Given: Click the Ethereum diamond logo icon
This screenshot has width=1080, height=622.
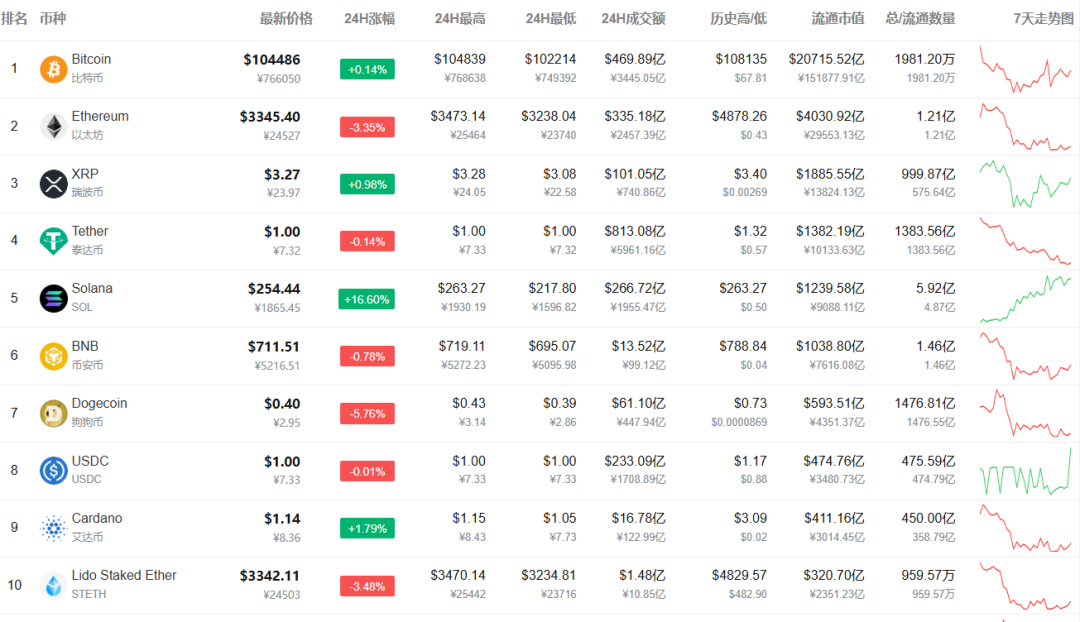Looking at the screenshot, I should (53, 127).
